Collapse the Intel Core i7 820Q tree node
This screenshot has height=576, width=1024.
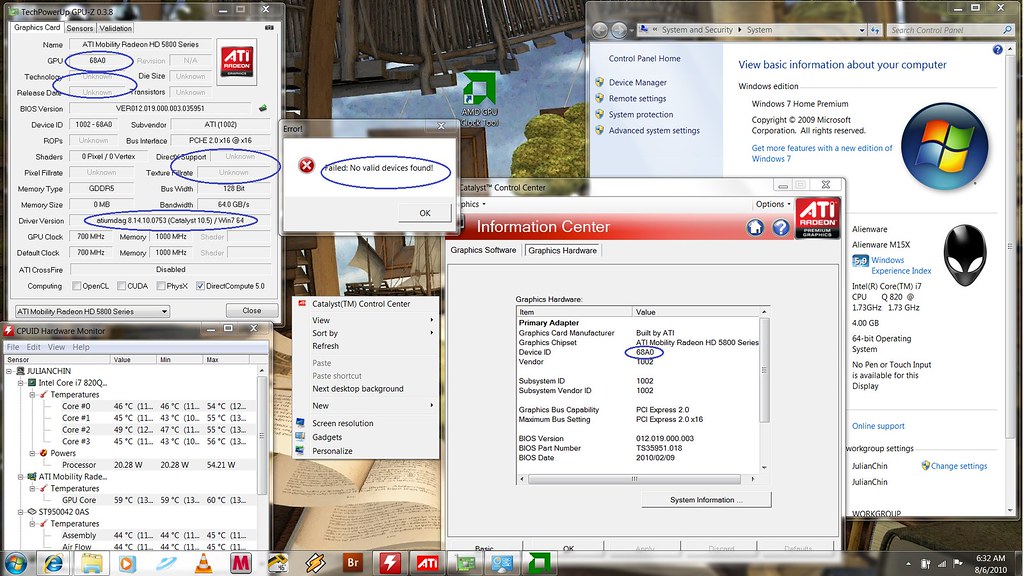(21, 383)
